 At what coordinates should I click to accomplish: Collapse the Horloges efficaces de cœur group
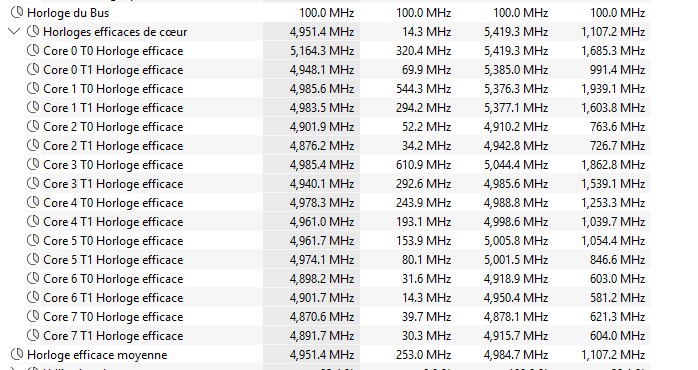click(x=15, y=32)
